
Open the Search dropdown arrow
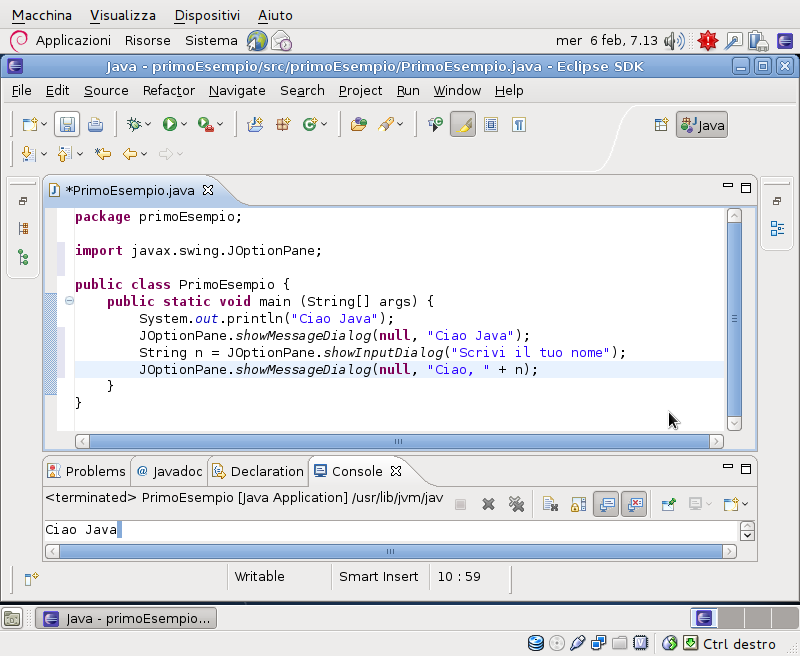coord(400,124)
